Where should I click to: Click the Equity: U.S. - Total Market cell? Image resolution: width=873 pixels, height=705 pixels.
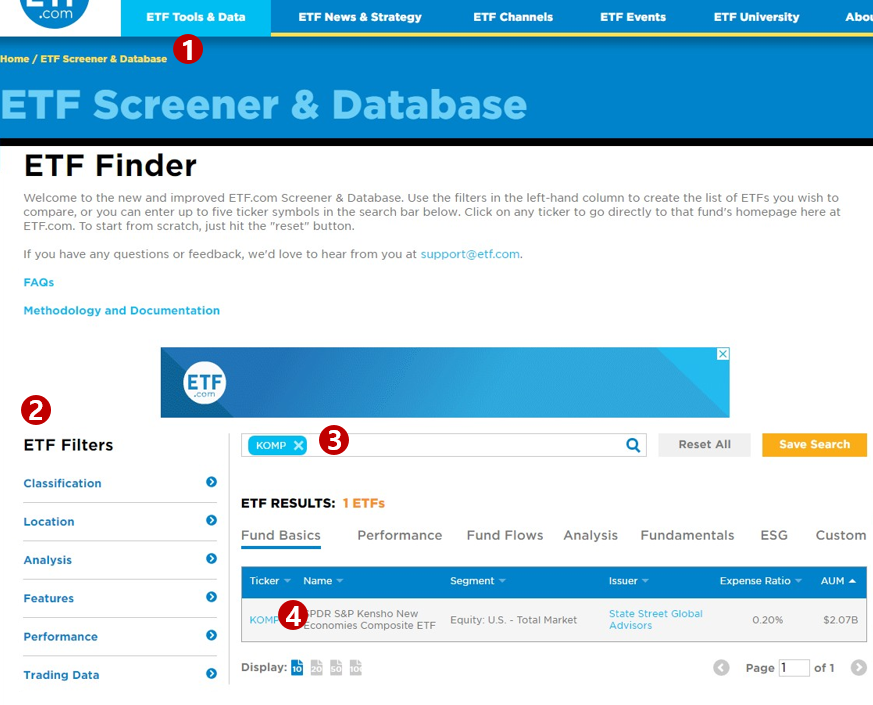[x=513, y=620]
